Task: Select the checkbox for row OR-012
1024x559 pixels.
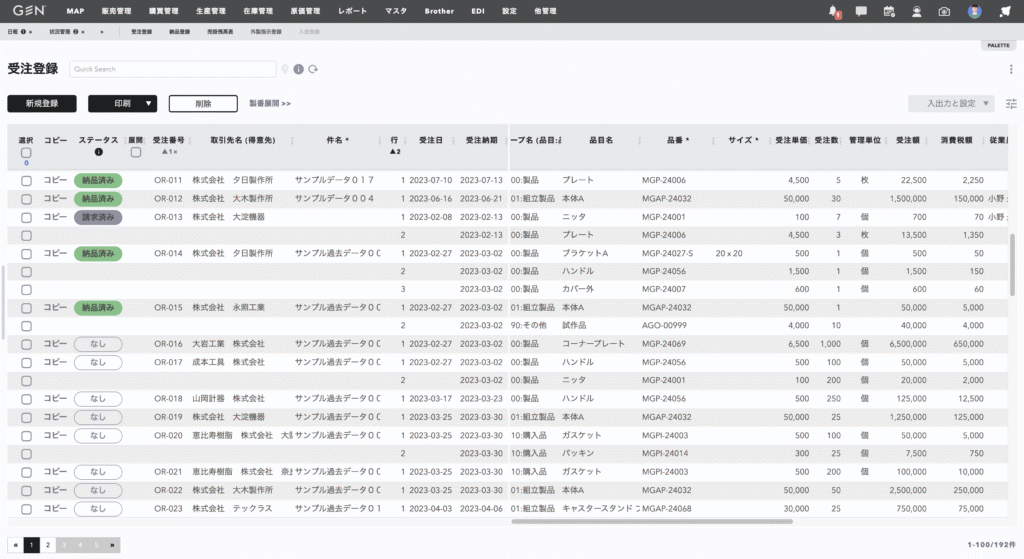Action: click(26, 199)
